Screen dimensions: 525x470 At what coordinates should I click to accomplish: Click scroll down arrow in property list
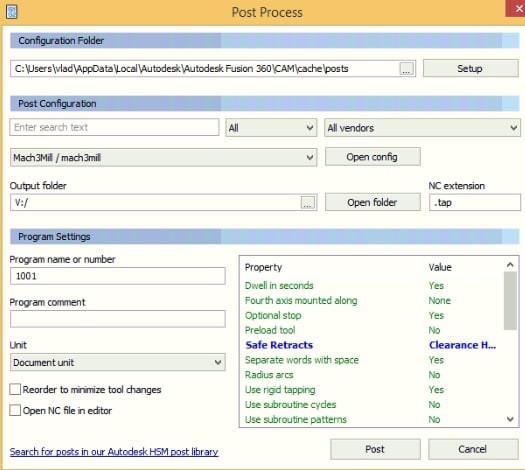(x=510, y=419)
